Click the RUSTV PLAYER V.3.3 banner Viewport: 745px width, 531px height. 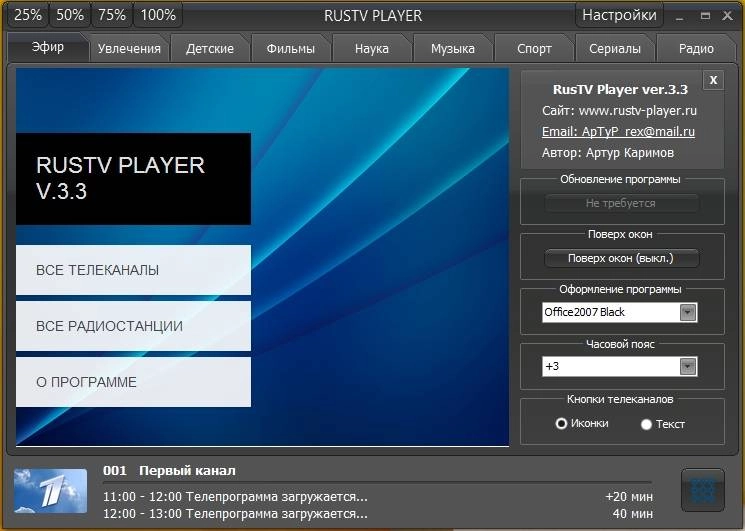pos(133,179)
